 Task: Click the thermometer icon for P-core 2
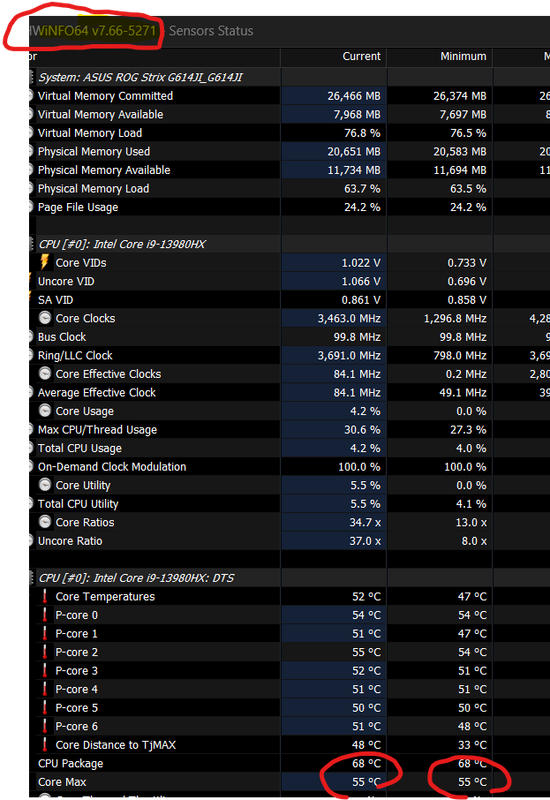[x=44, y=652]
